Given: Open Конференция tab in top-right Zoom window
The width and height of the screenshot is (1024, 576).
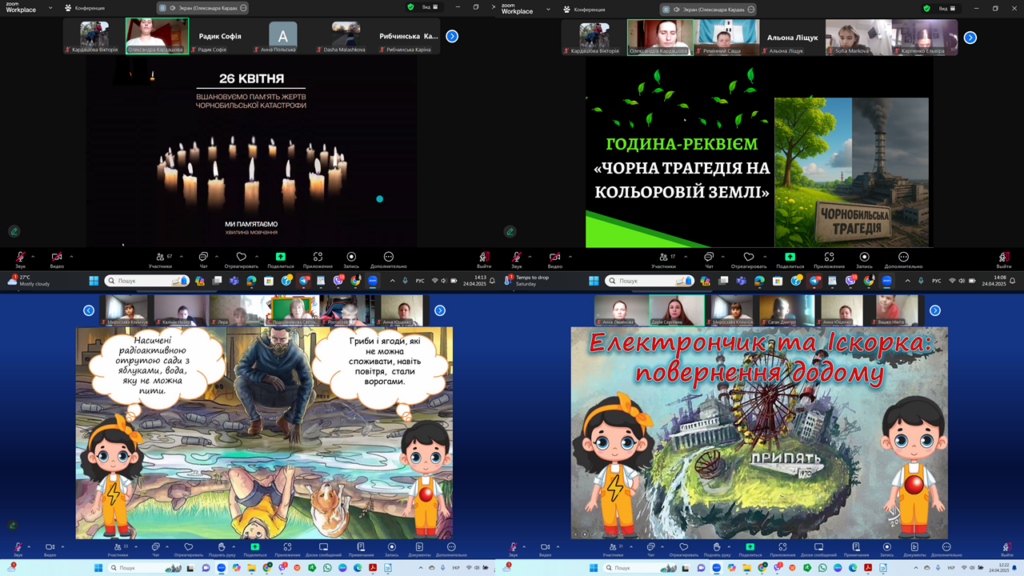Looking at the screenshot, I should point(584,9).
